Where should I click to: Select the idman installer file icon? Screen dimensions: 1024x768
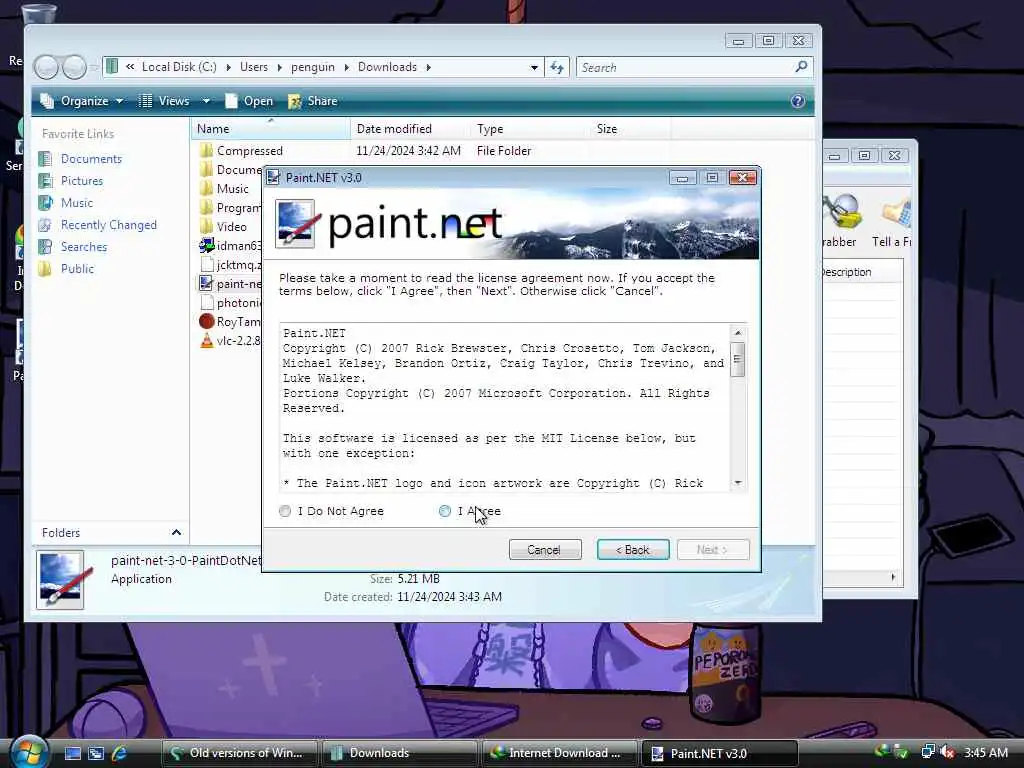point(206,246)
